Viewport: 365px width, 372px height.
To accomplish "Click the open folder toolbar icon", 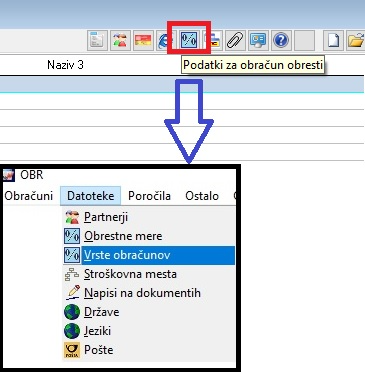I will coord(356,40).
